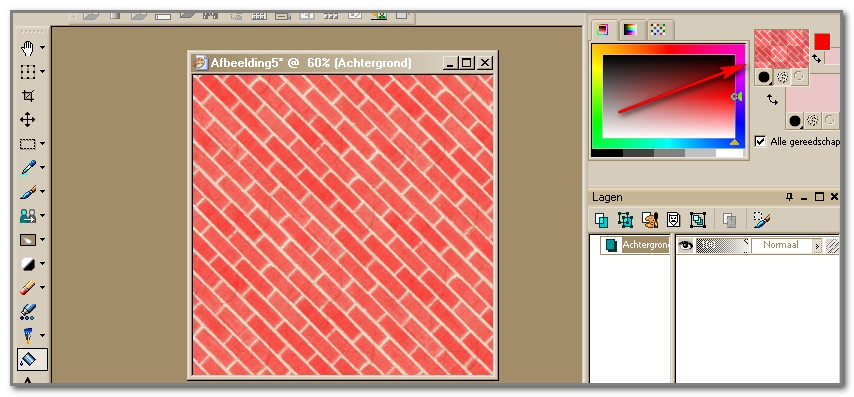Open the Normaal blend mode dropdown
Screen dimensions: 854x397
tap(817, 246)
